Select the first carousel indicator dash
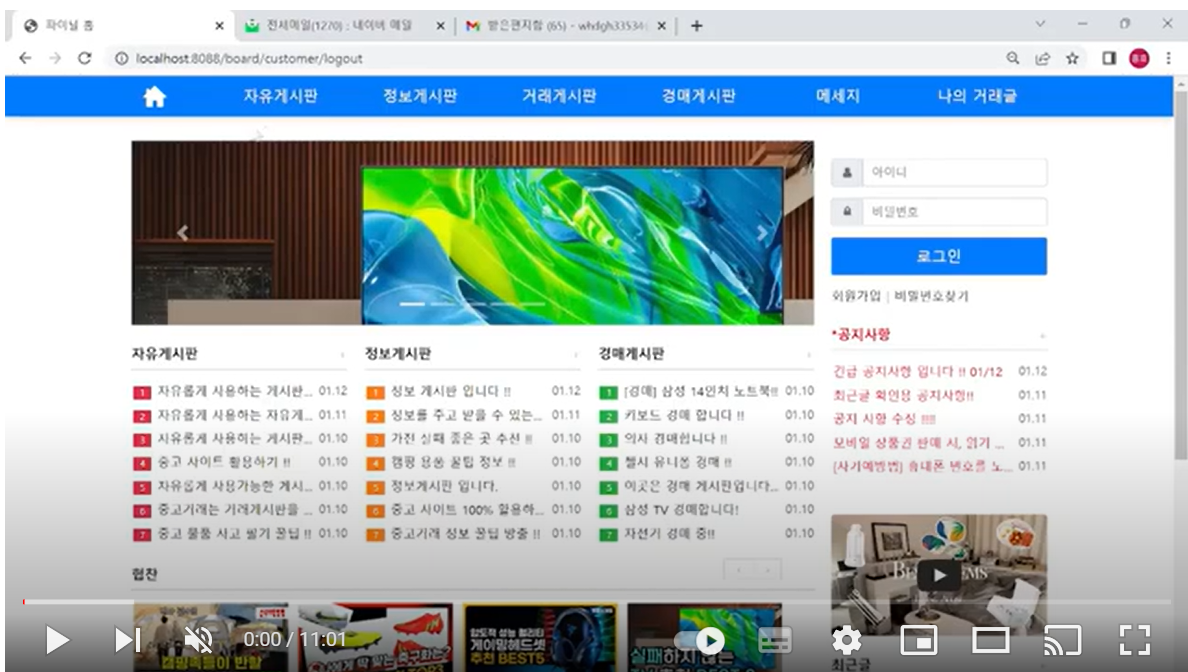 [412, 304]
